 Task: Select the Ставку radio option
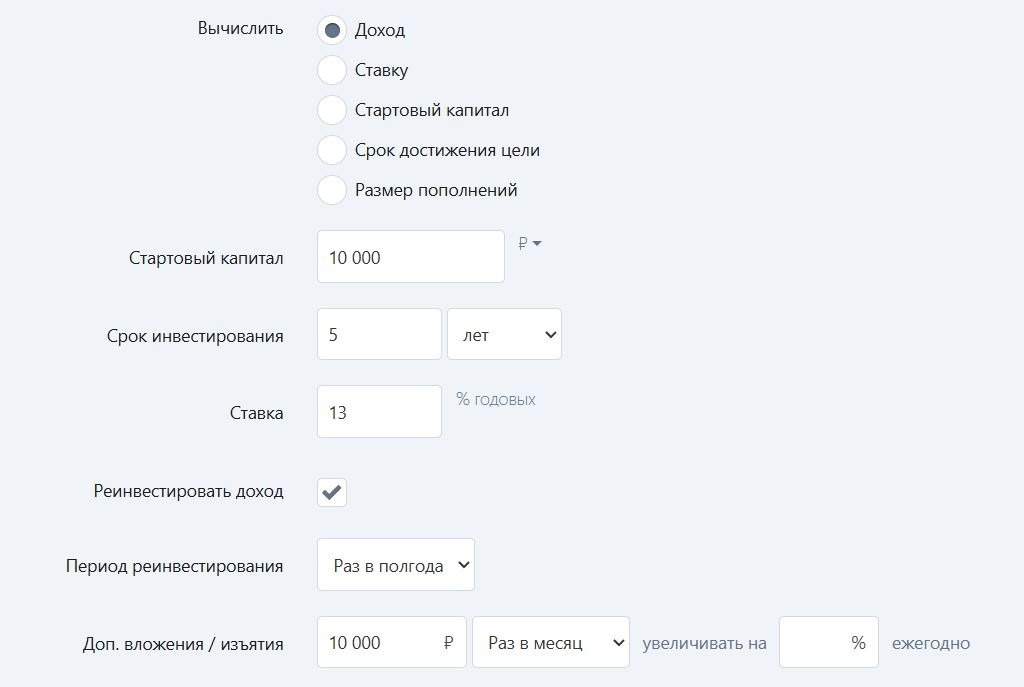[332, 70]
